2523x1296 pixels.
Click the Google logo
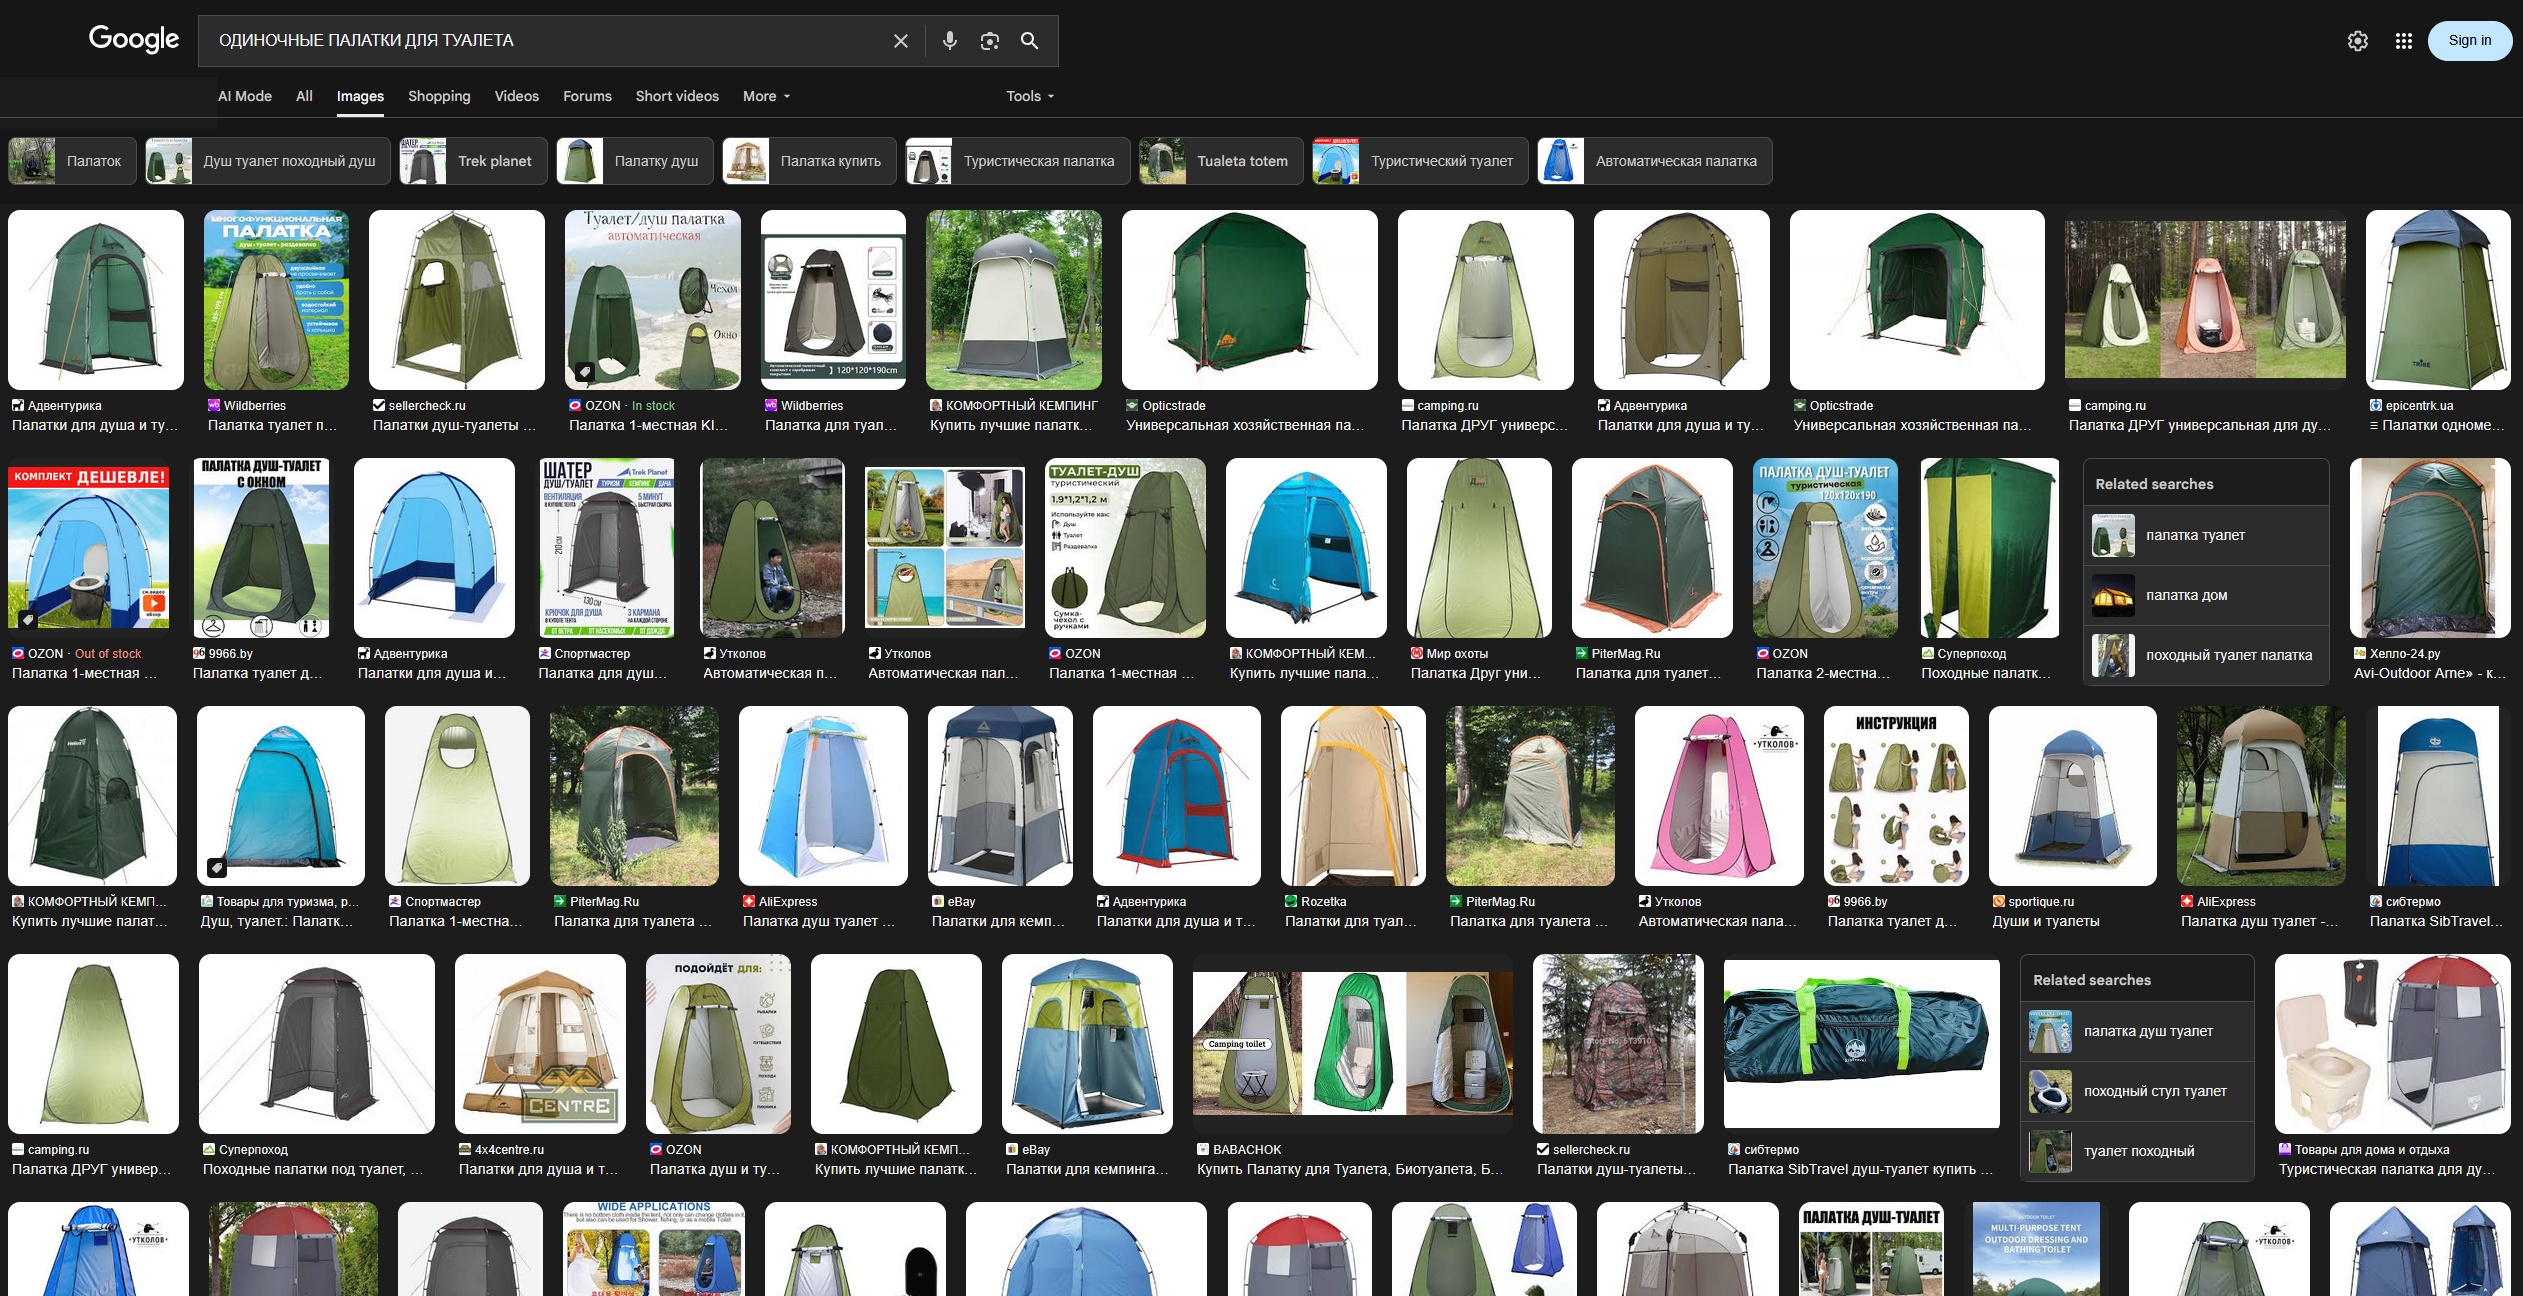tap(134, 40)
